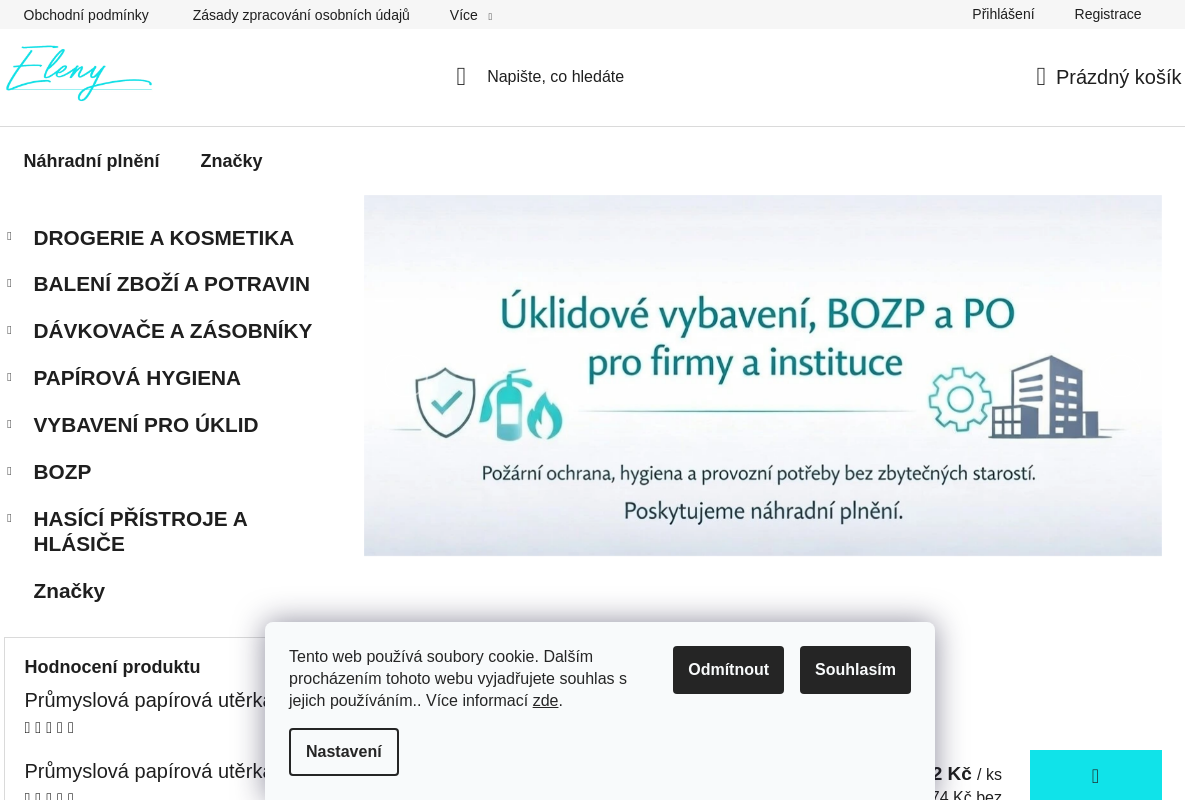
Task: Click the Souhlasím cookie button
Action: point(855,670)
